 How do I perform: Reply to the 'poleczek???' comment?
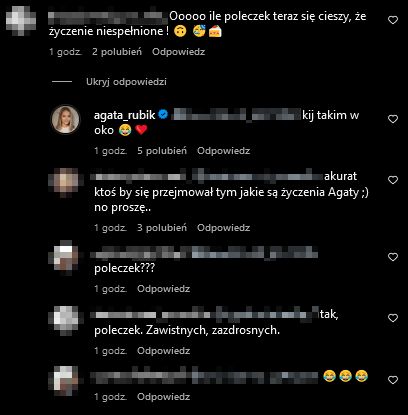tap(164, 289)
